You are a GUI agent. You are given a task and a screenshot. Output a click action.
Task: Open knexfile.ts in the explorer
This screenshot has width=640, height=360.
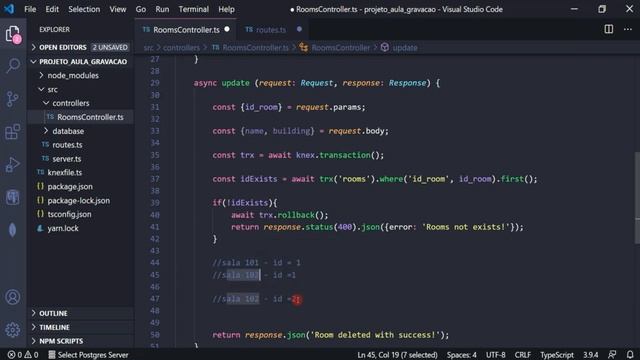(x=64, y=173)
